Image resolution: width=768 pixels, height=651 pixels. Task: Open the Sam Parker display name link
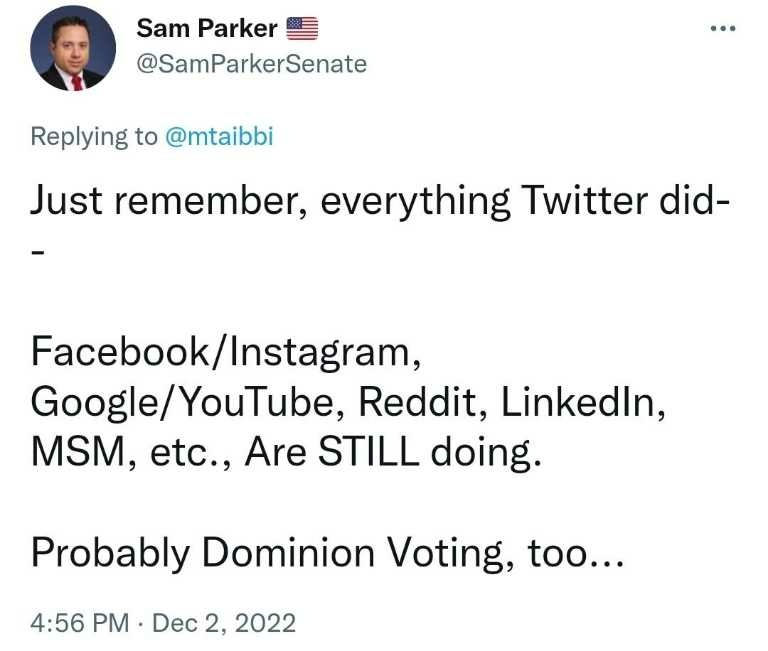[207, 29]
